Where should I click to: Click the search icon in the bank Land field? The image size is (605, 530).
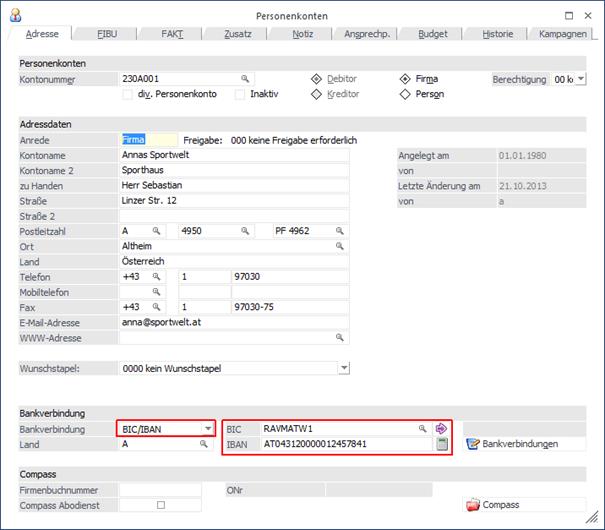(x=204, y=444)
